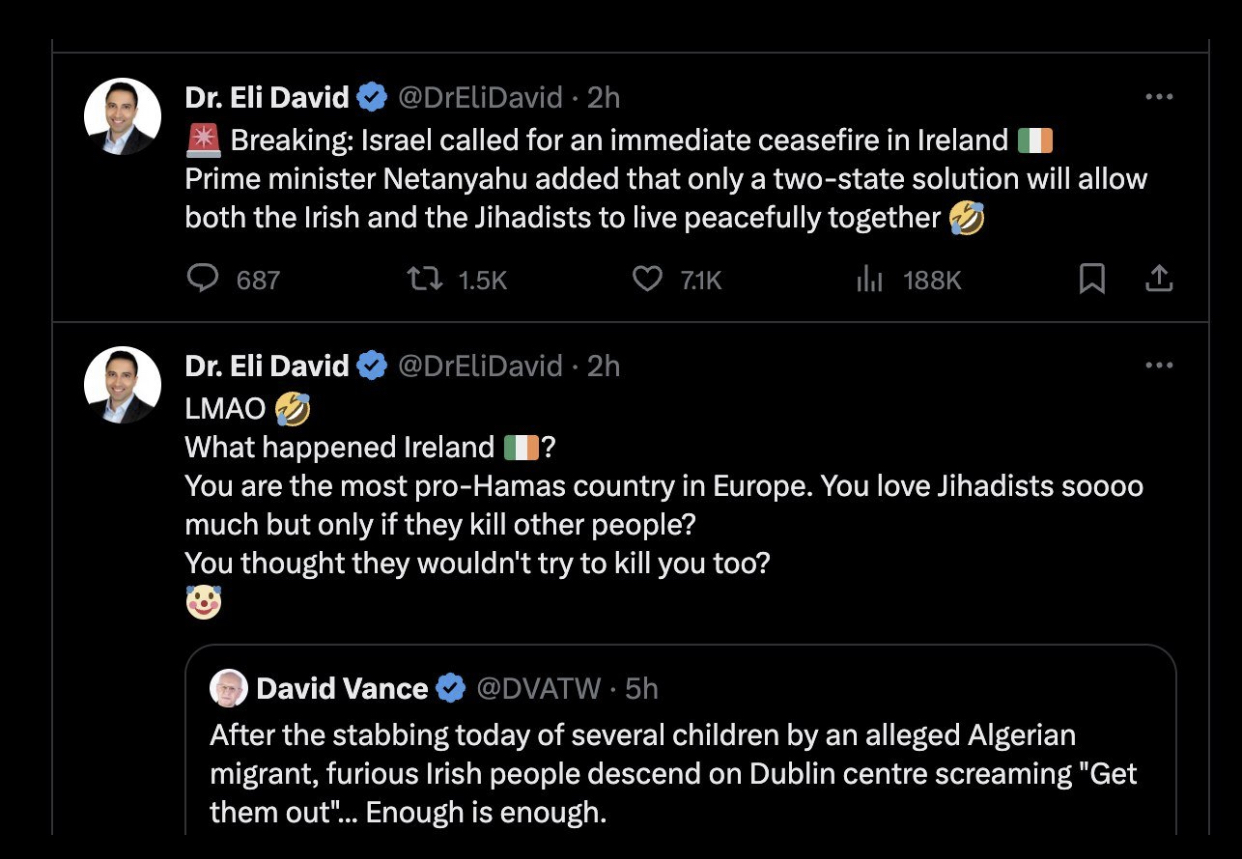The height and width of the screenshot is (859, 1242).
Task: Open David Vance small avatar
Action: pos(229,688)
